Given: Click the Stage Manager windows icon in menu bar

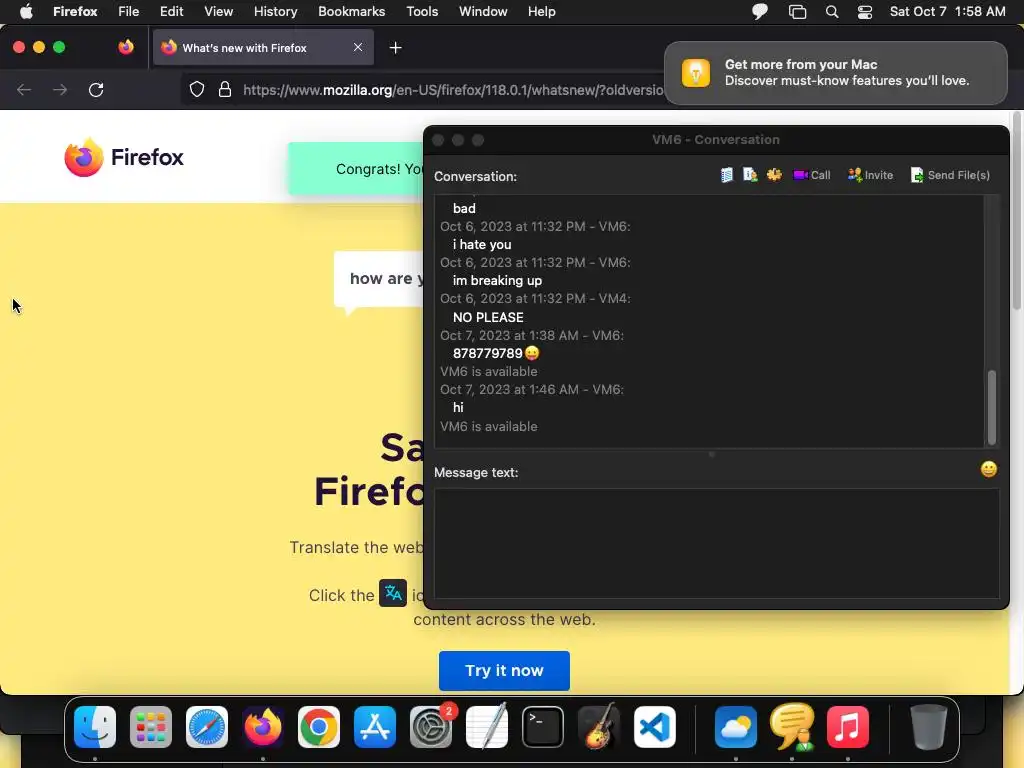Looking at the screenshot, I should click(797, 12).
